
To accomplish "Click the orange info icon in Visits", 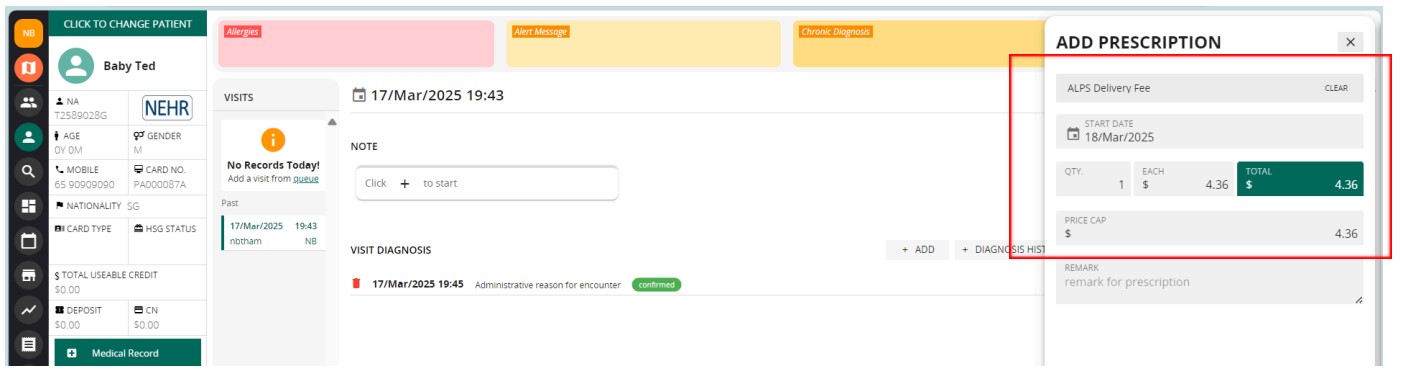I will (273, 141).
